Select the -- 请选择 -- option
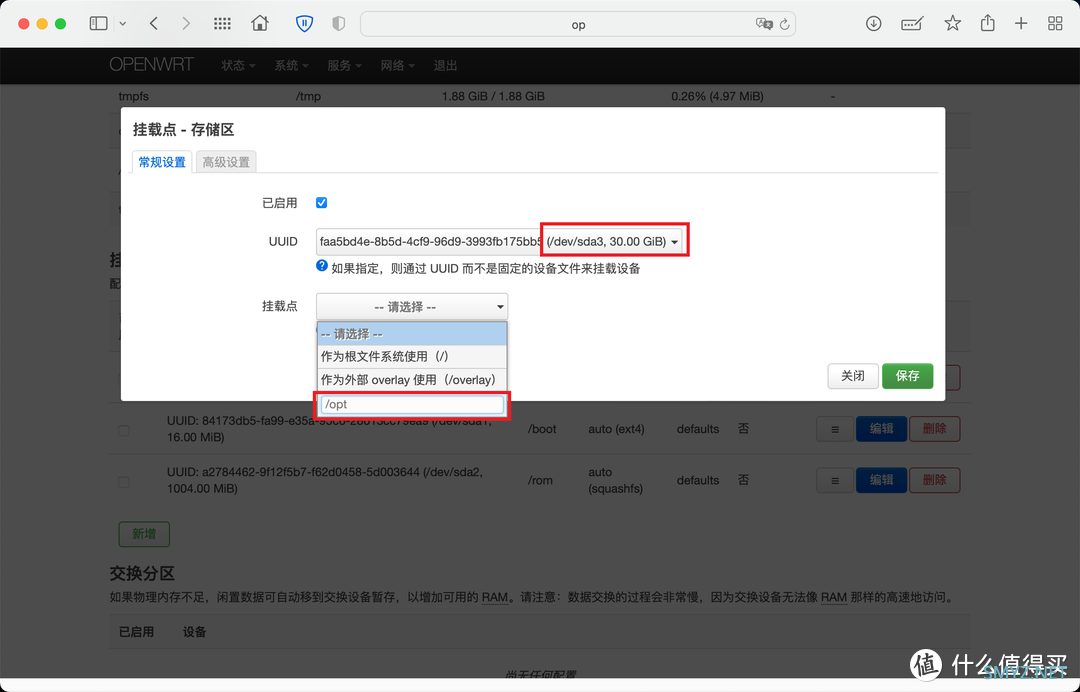The image size is (1080, 692). click(x=412, y=334)
